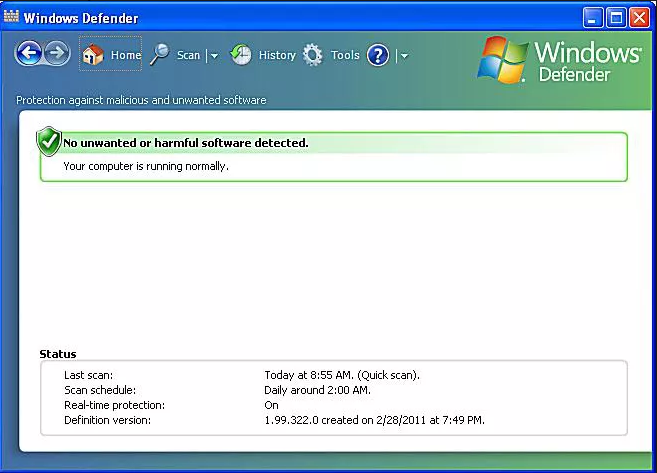Minimize the Windows Defender window
The image size is (657, 473).
point(592,18)
